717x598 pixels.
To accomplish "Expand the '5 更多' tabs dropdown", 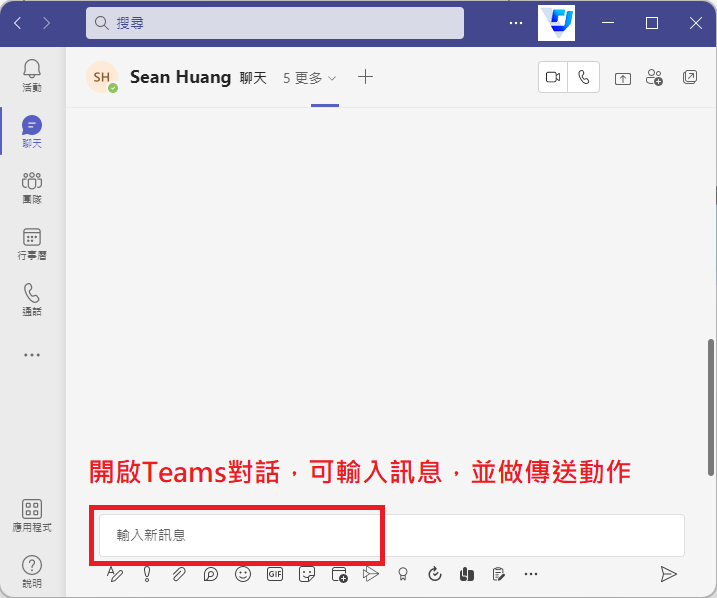I will pos(310,77).
